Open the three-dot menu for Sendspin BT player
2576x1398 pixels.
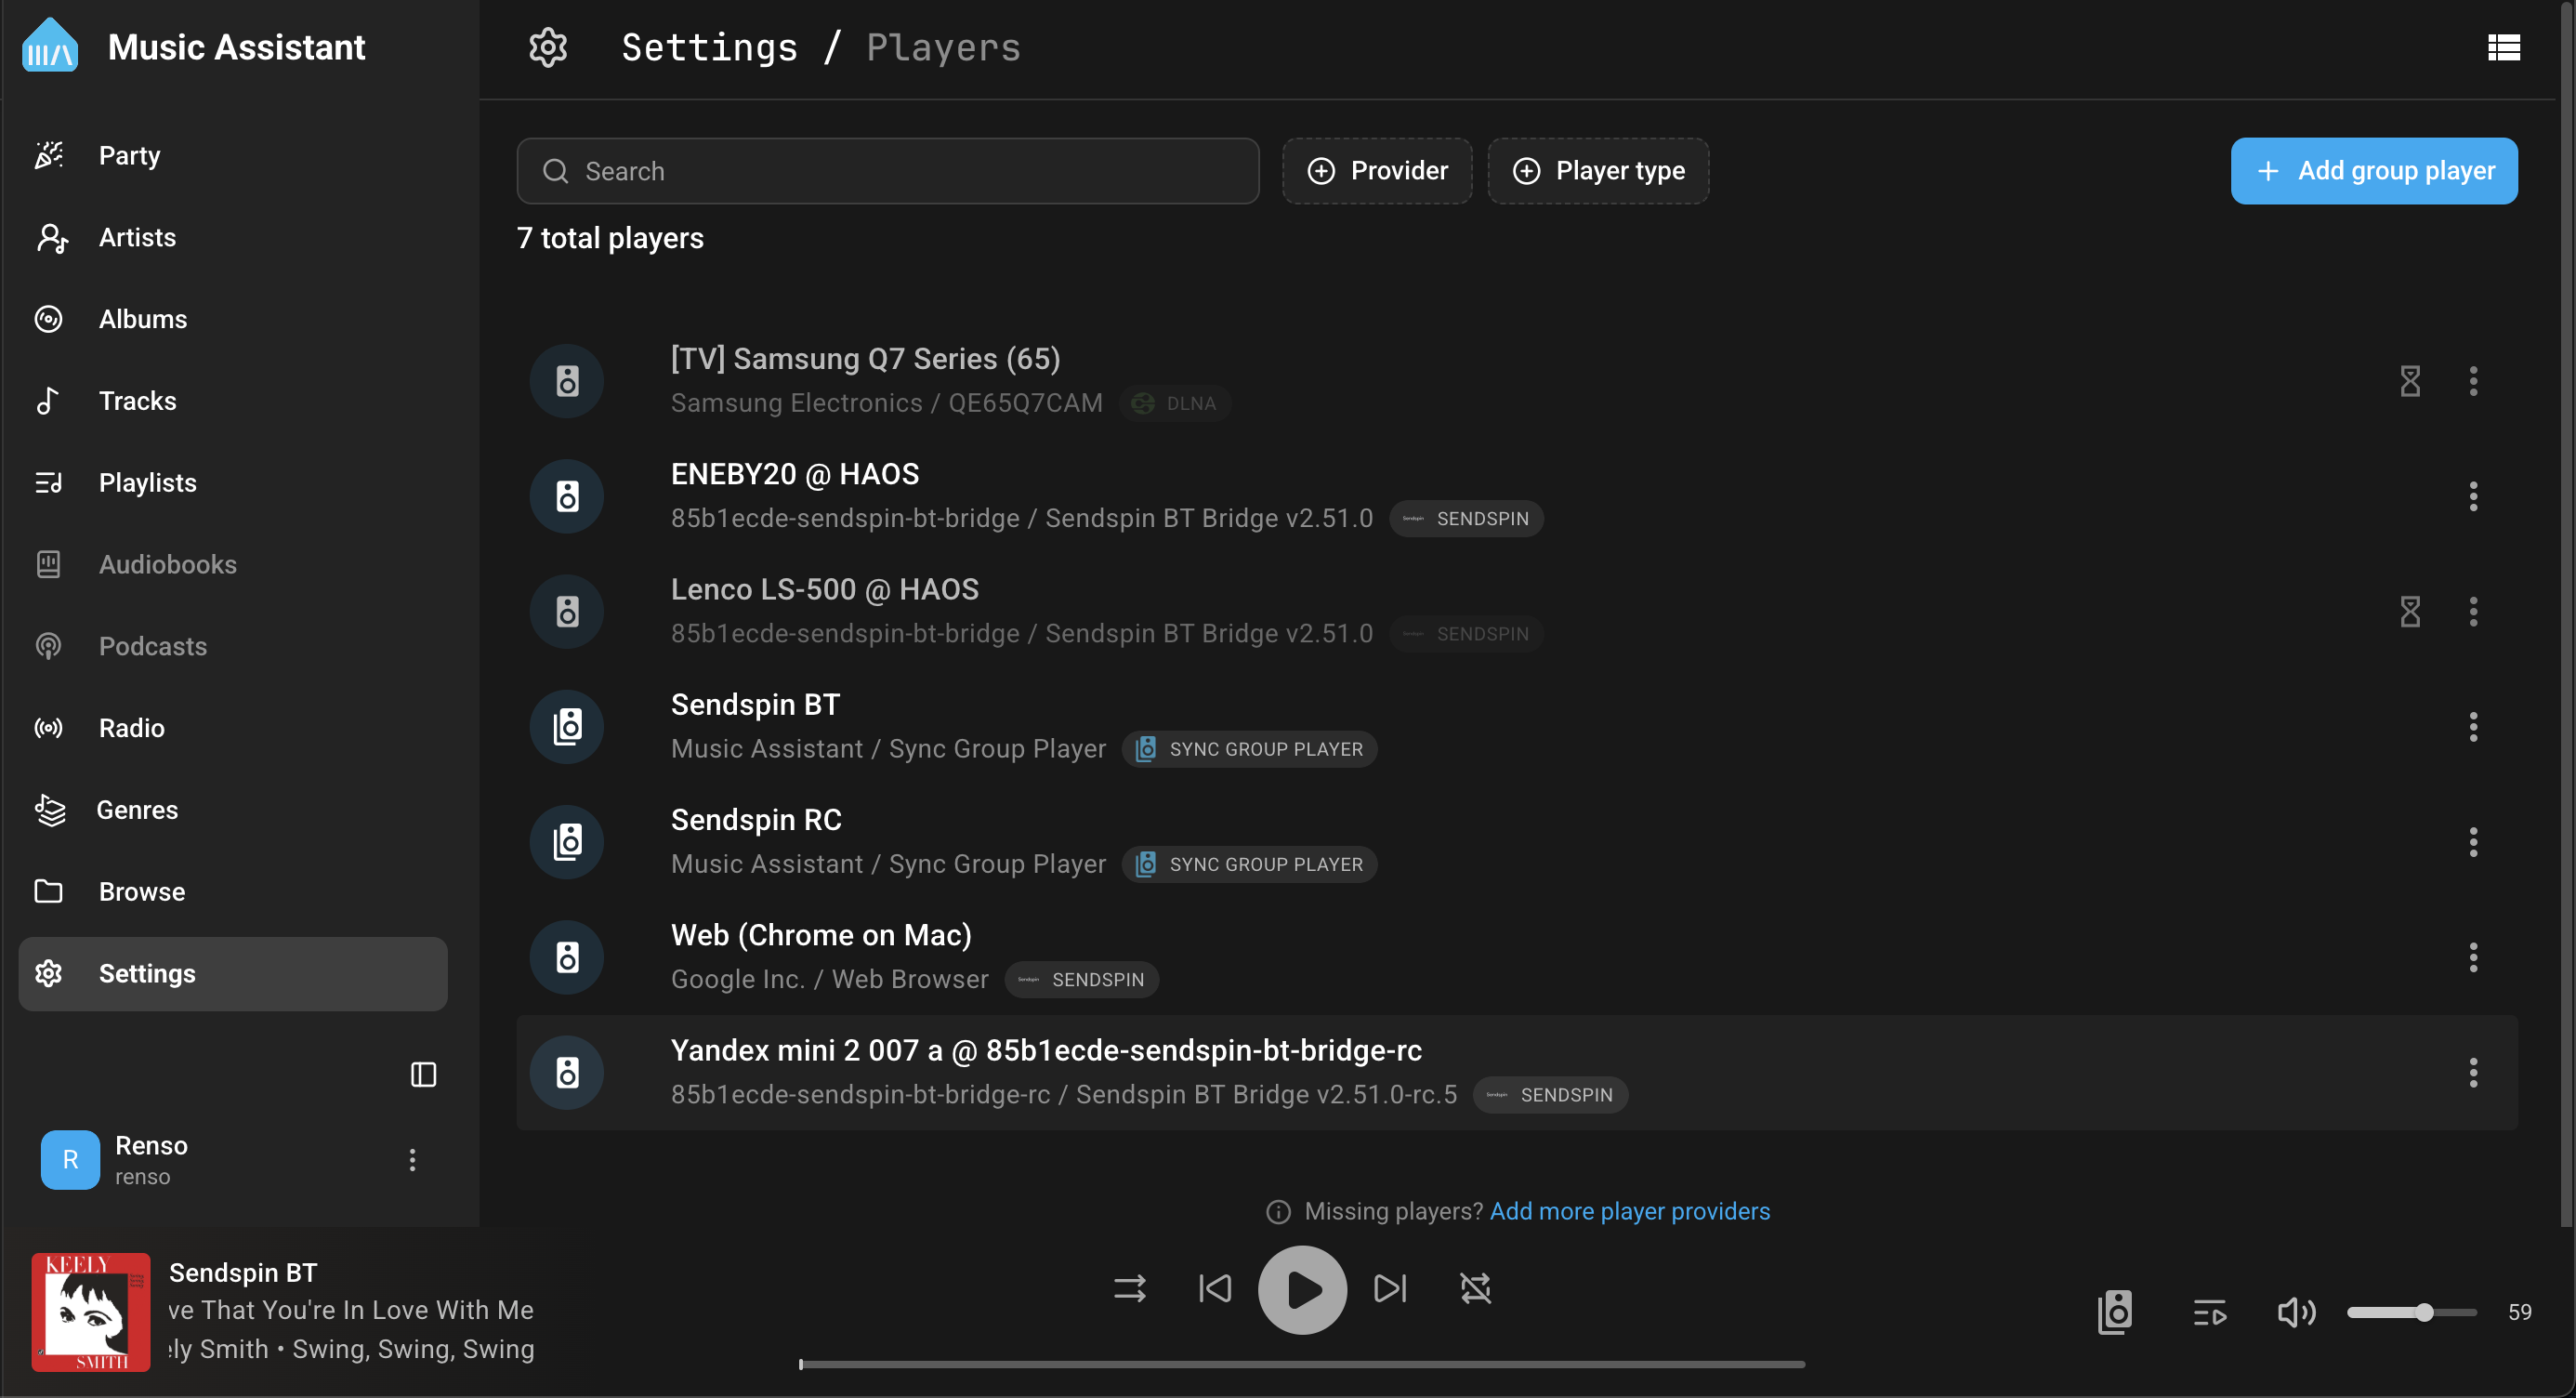coord(2473,726)
